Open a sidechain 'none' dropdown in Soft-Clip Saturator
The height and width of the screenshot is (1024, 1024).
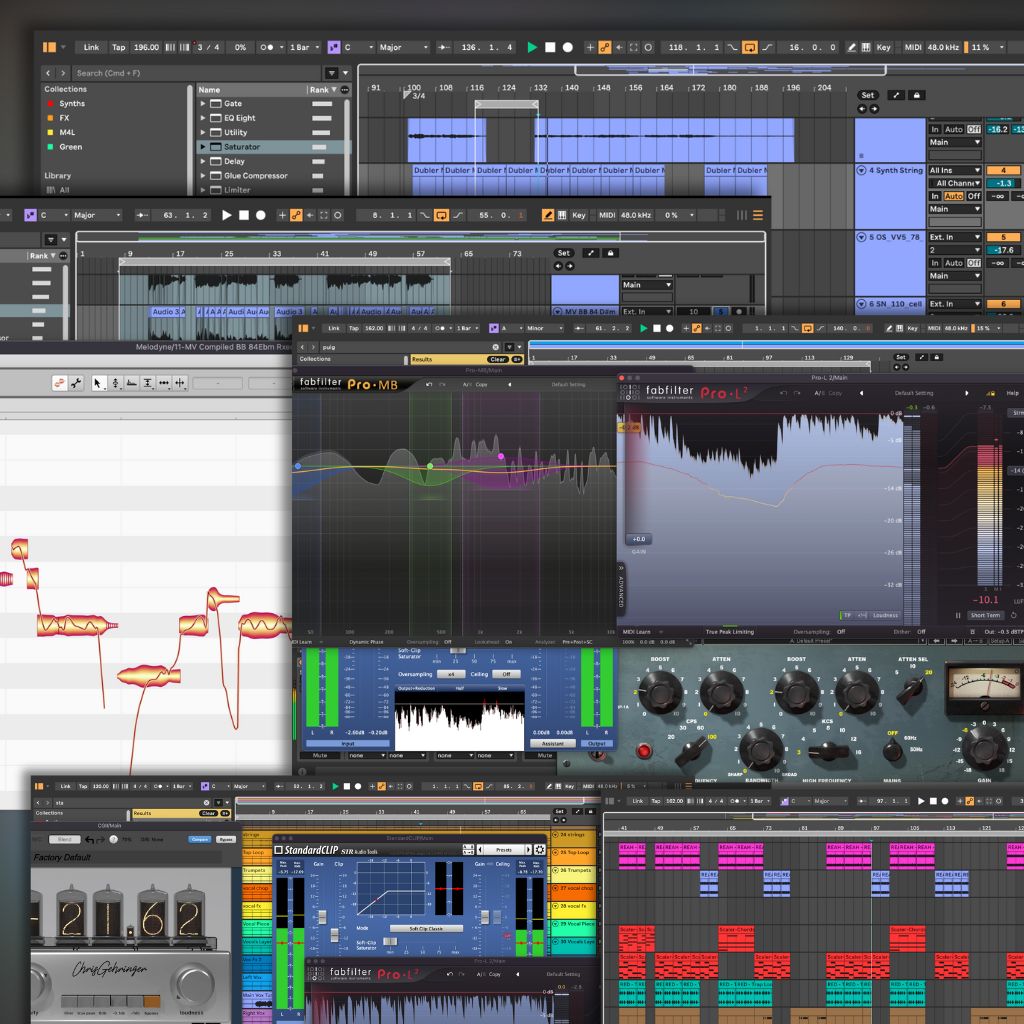364,754
